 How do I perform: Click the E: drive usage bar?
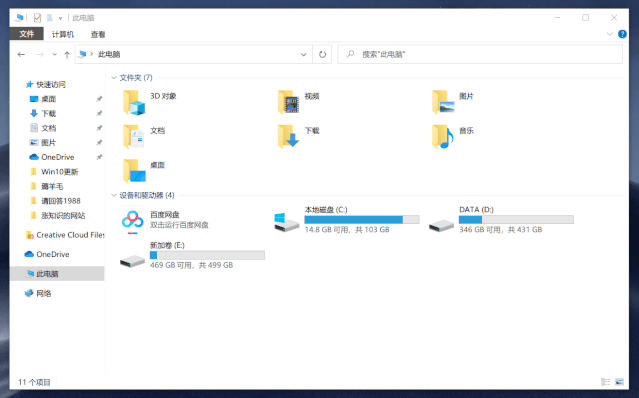point(207,255)
